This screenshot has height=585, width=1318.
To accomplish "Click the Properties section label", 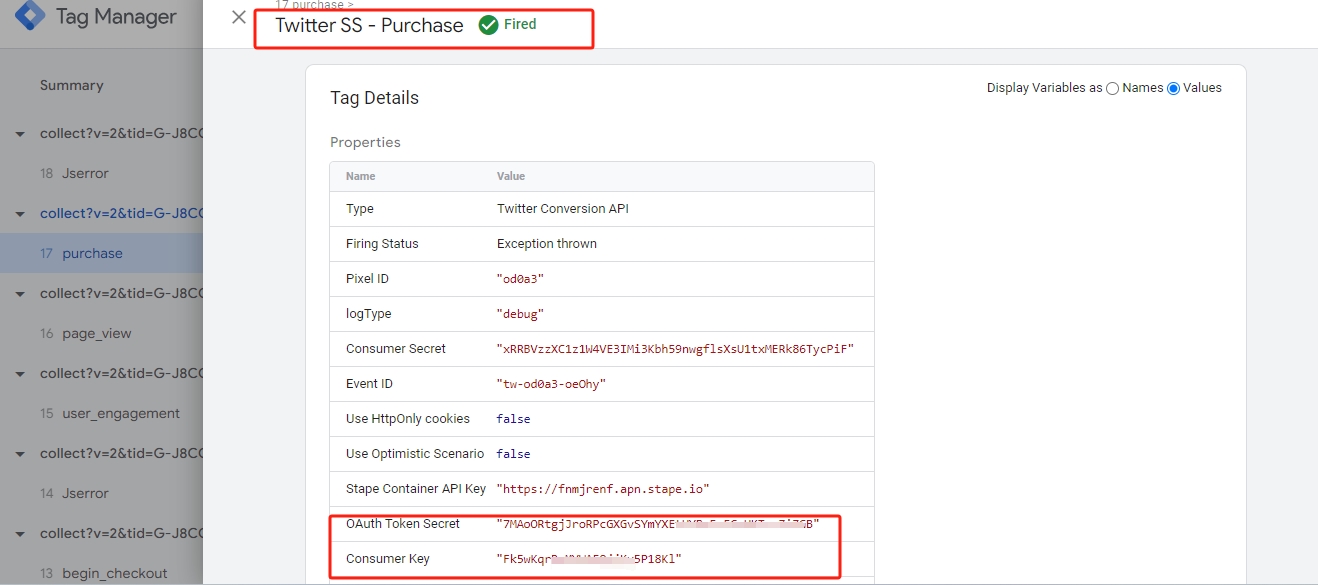I will (365, 142).
